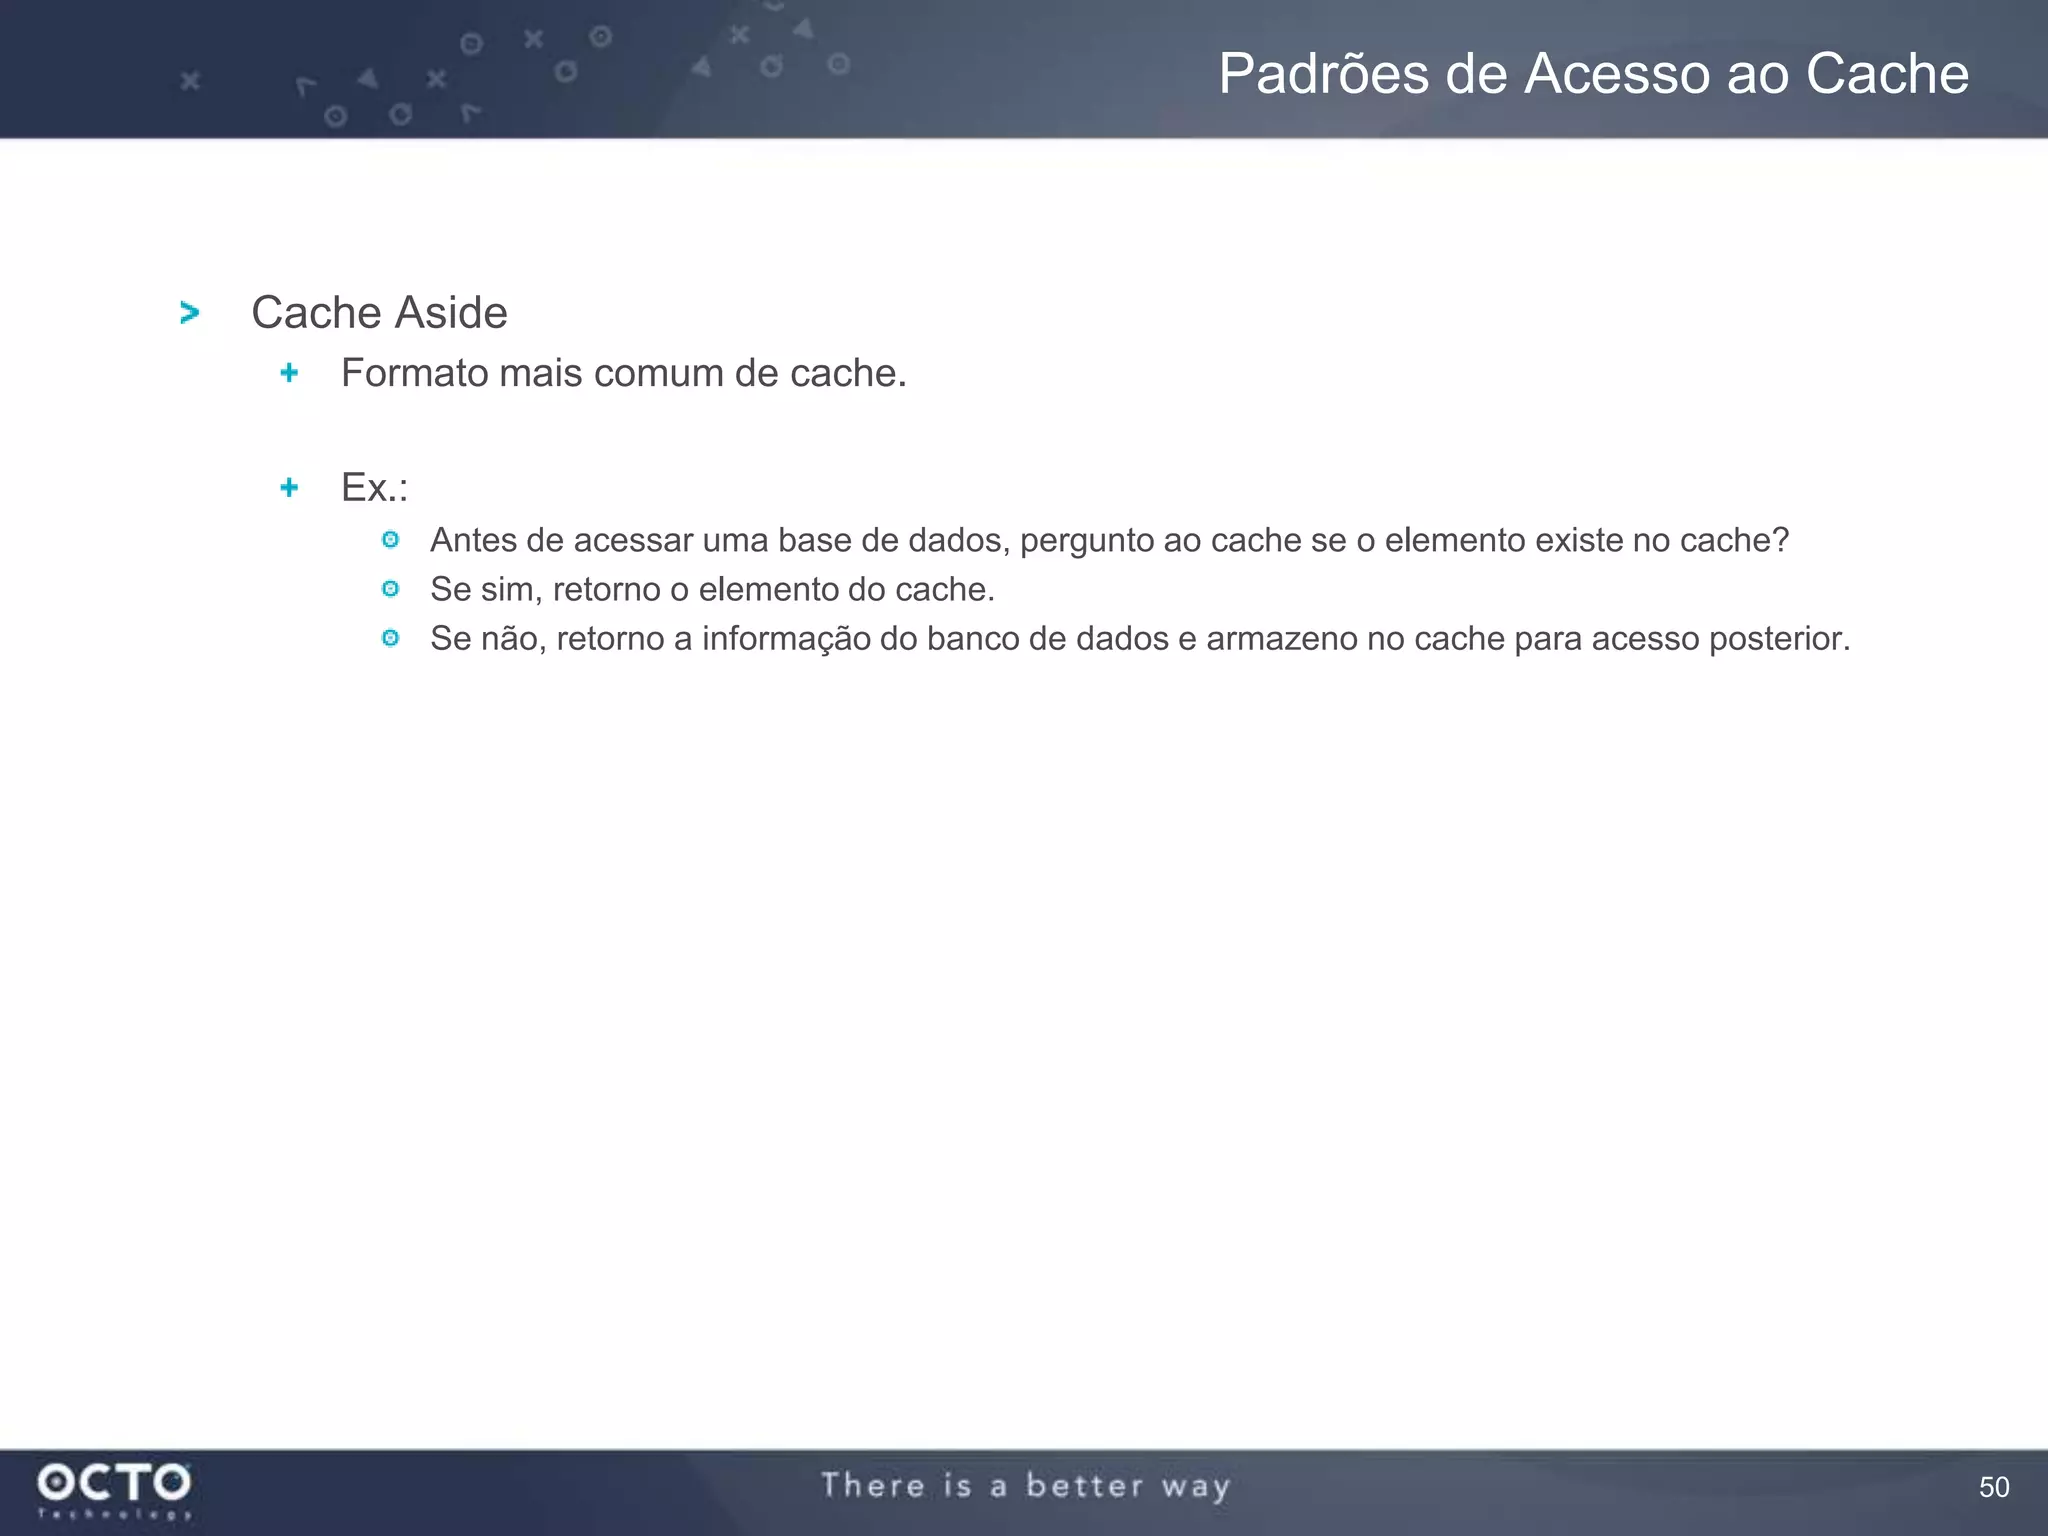
Task: Click the OCTO Technology logo
Action: pyautogui.click(x=114, y=1491)
